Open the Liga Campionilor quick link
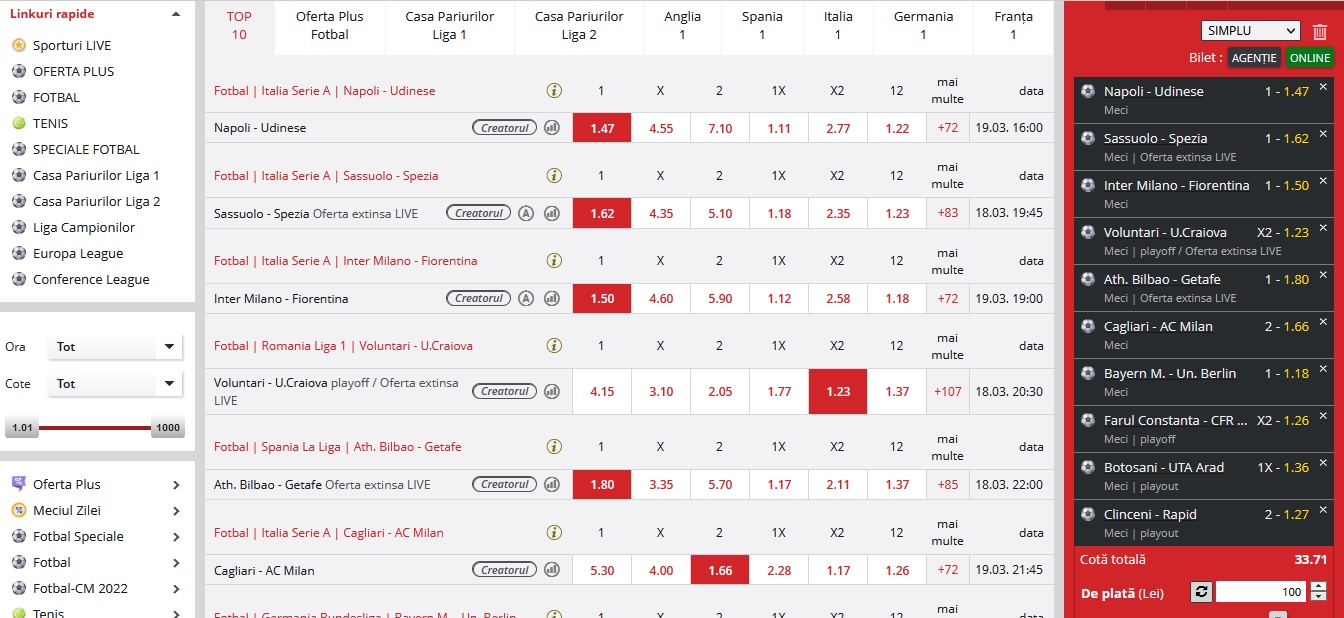Screen dimensions: 1344x618 coord(84,227)
